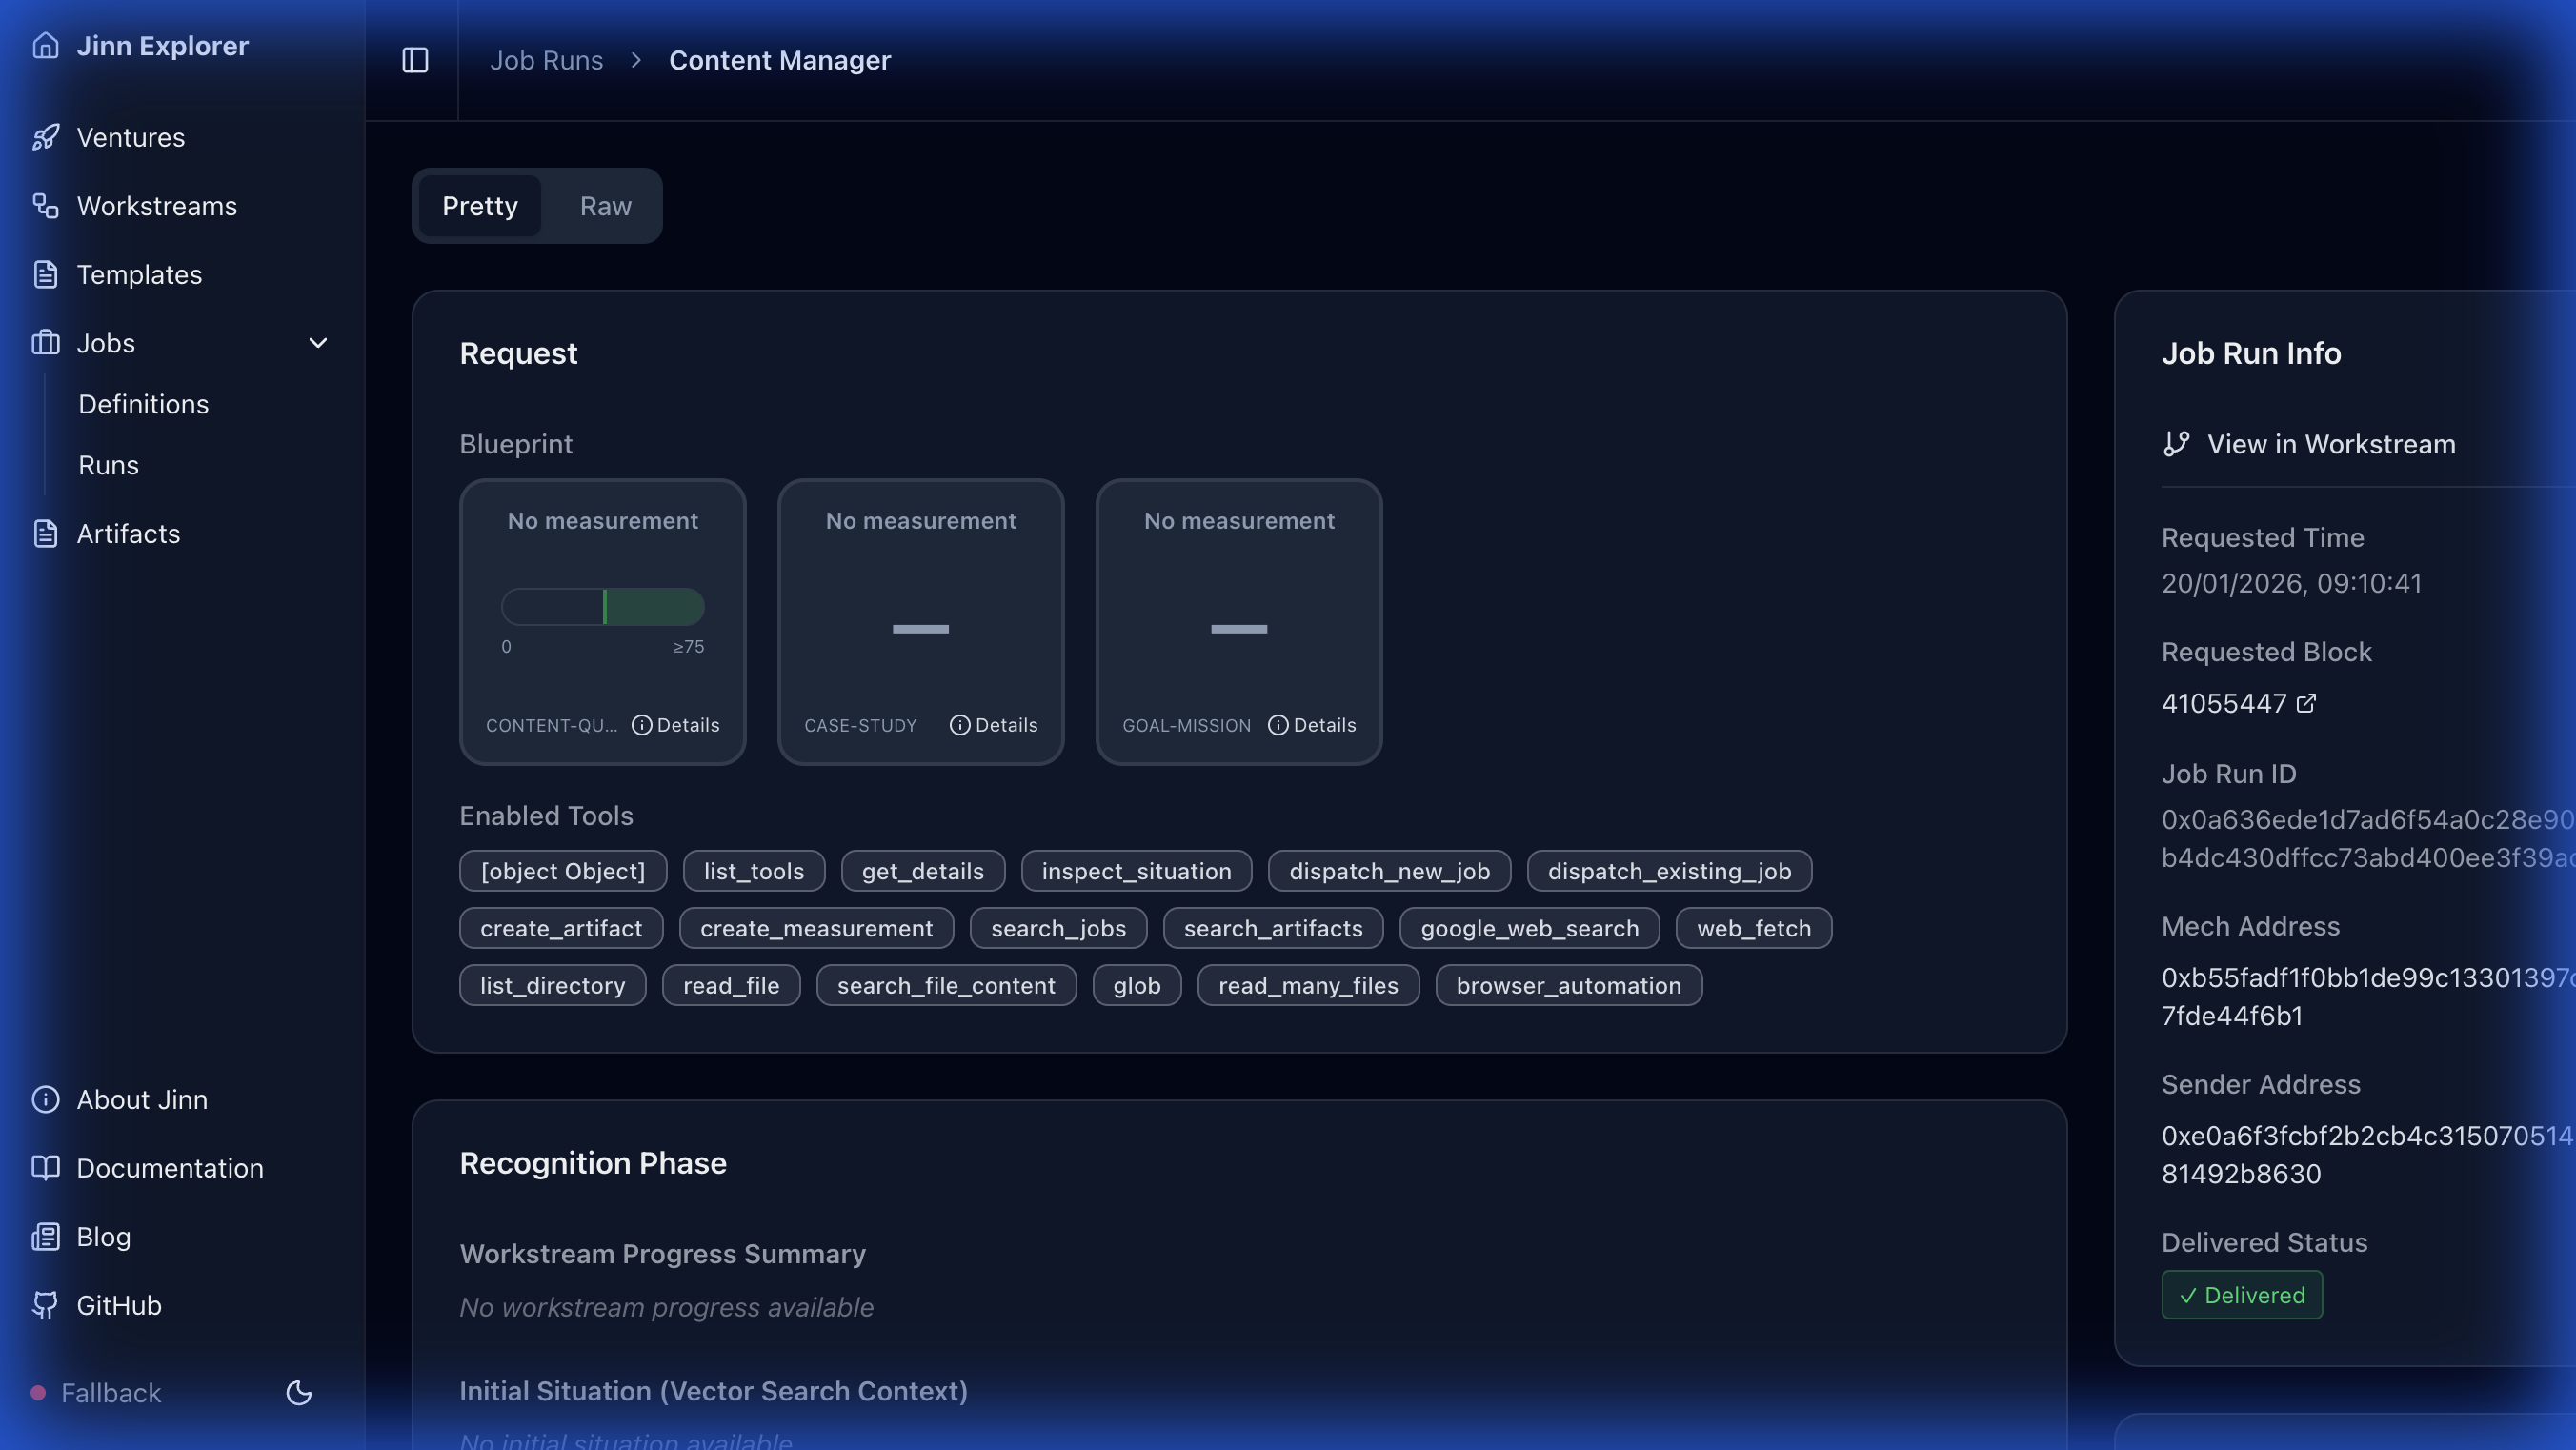Open Details for the CASE-STUDY card
The height and width of the screenshot is (1450, 2576).
pos(994,725)
